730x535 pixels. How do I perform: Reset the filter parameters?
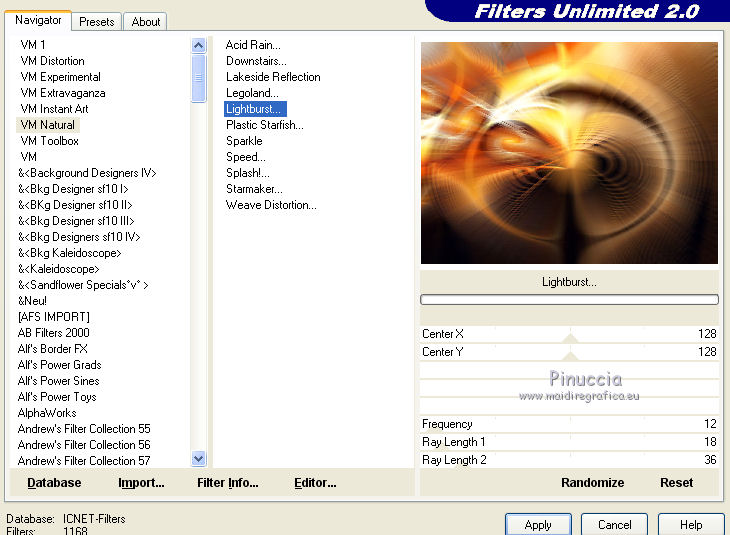676,483
